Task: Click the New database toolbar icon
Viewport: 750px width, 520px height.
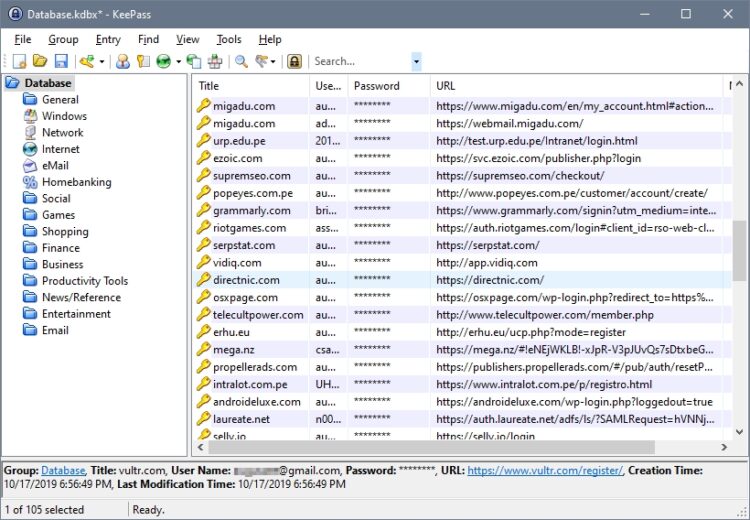Action: click(20, 61)
